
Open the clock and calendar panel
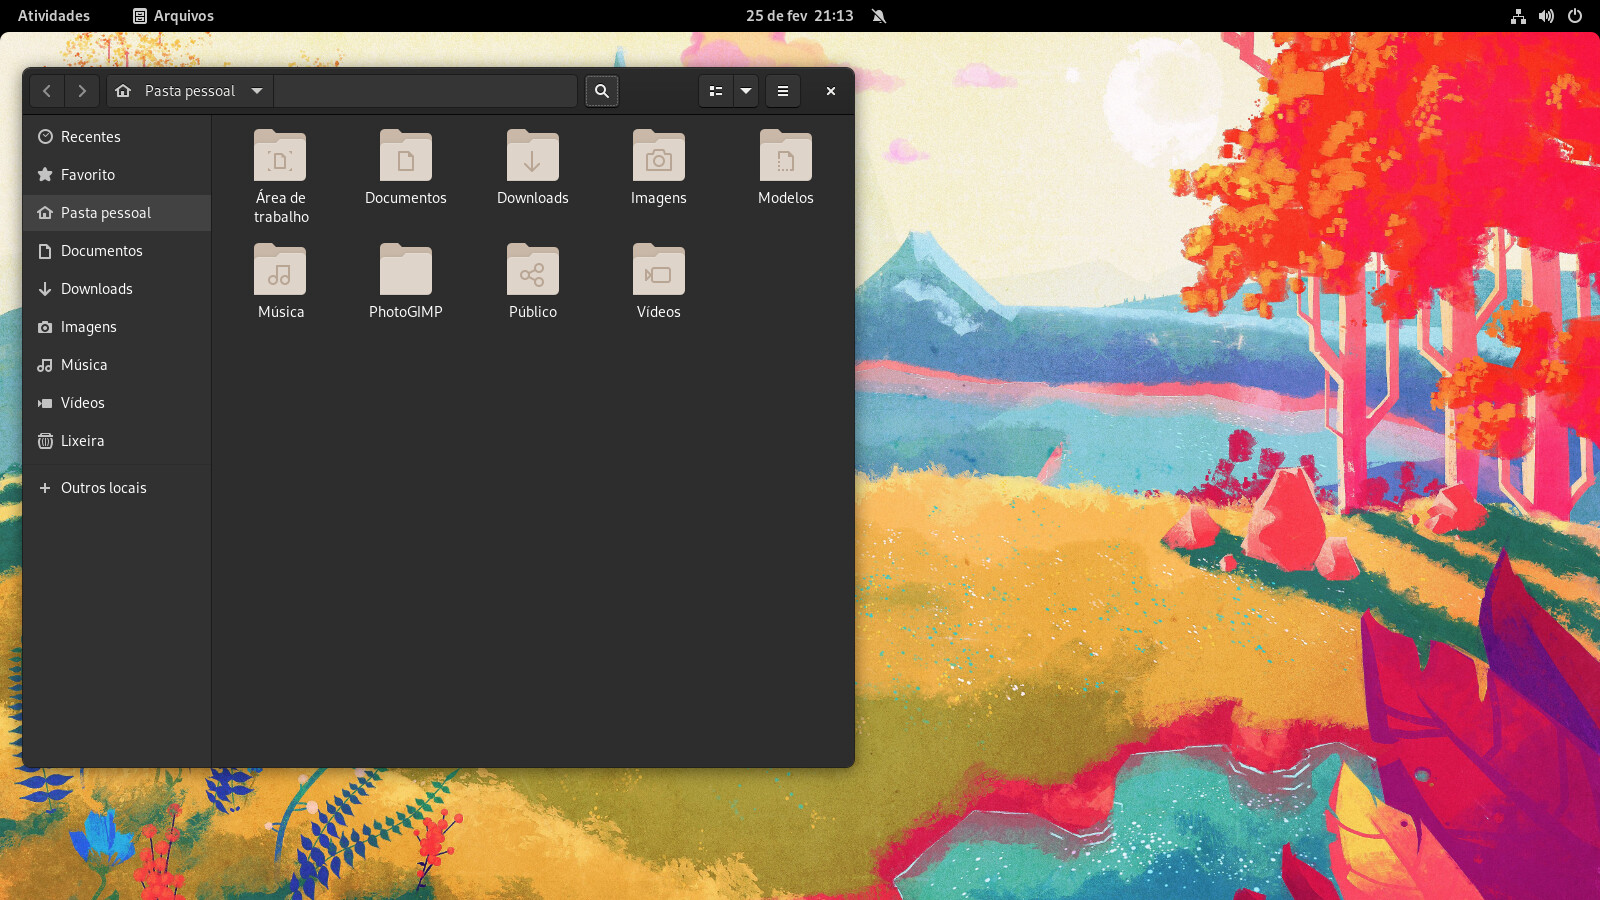(x=800, y=16)
